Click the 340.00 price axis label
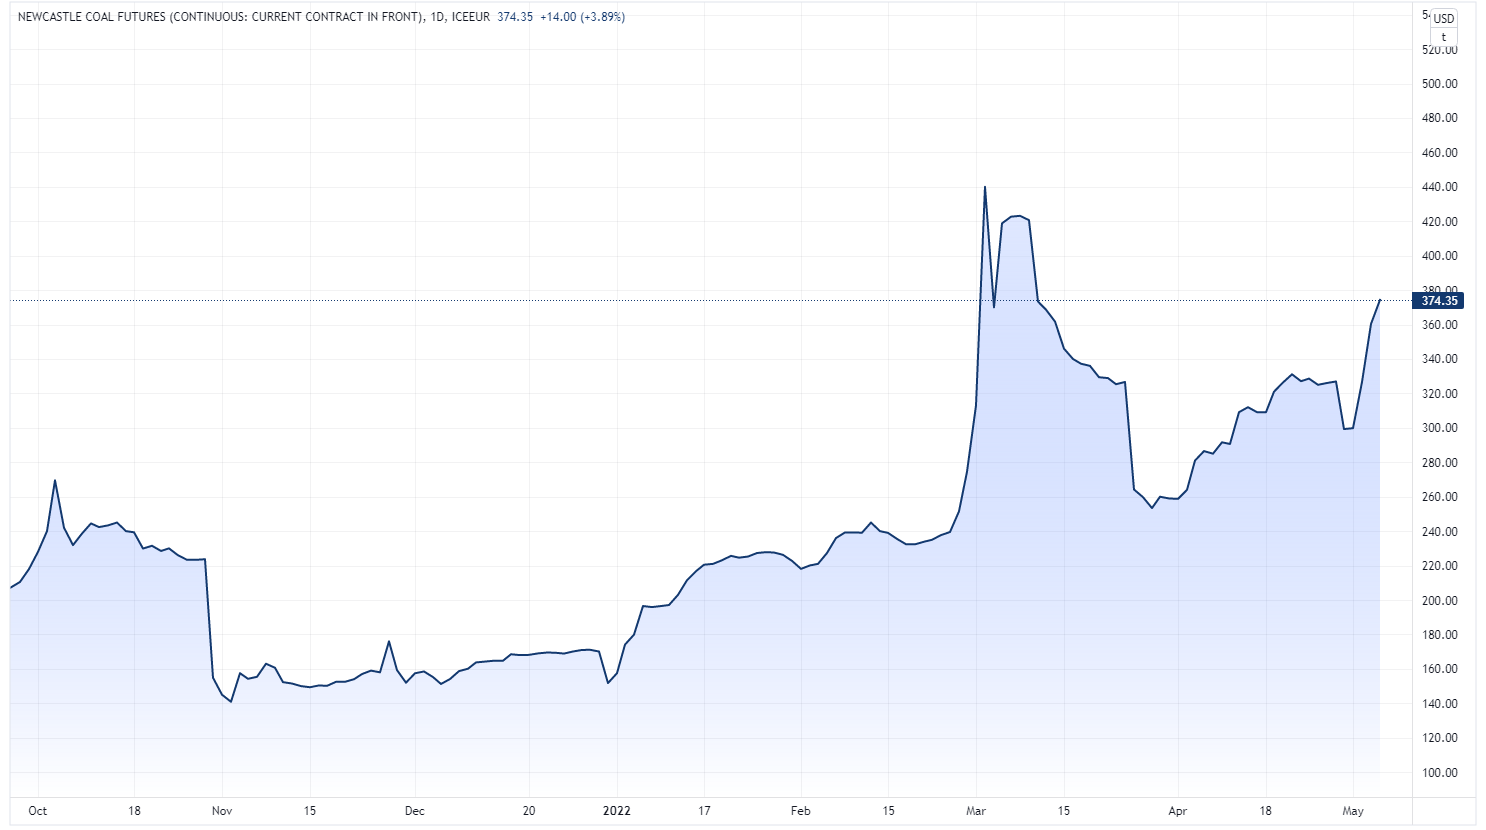The image size is (1486, 830). point(1439,359)
